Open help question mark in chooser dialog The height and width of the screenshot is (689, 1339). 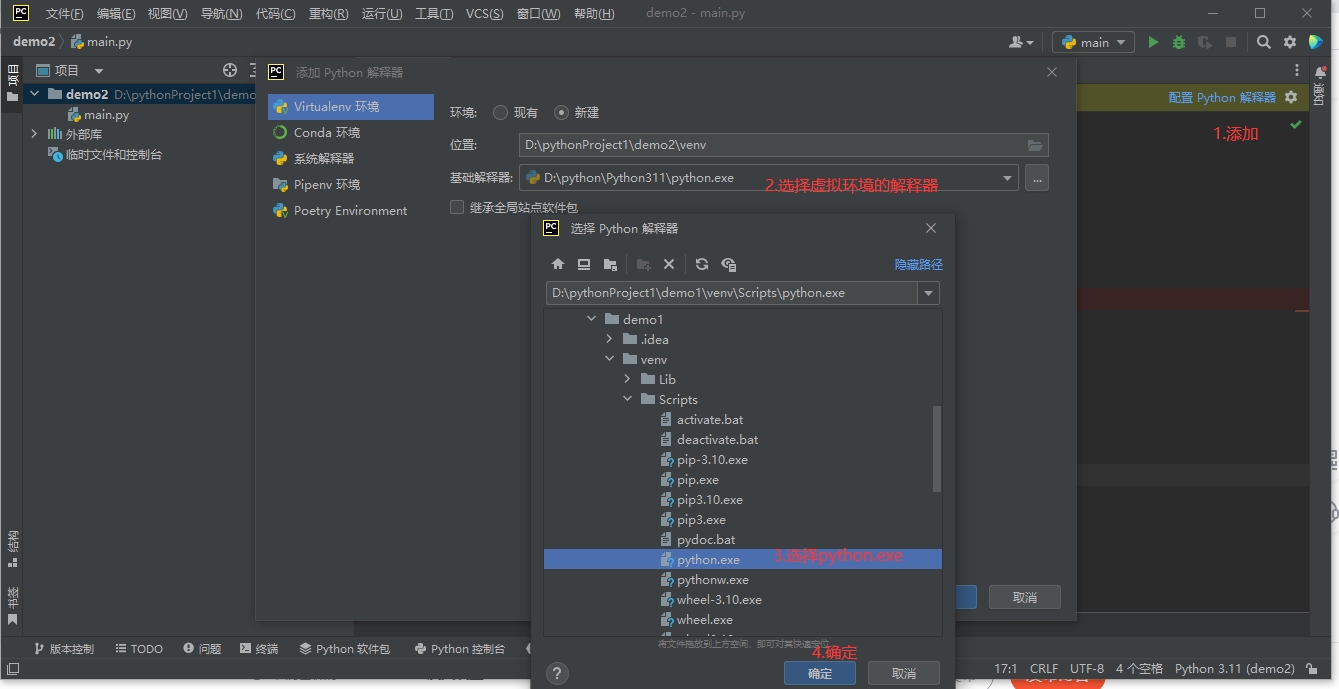pos(558,673)
